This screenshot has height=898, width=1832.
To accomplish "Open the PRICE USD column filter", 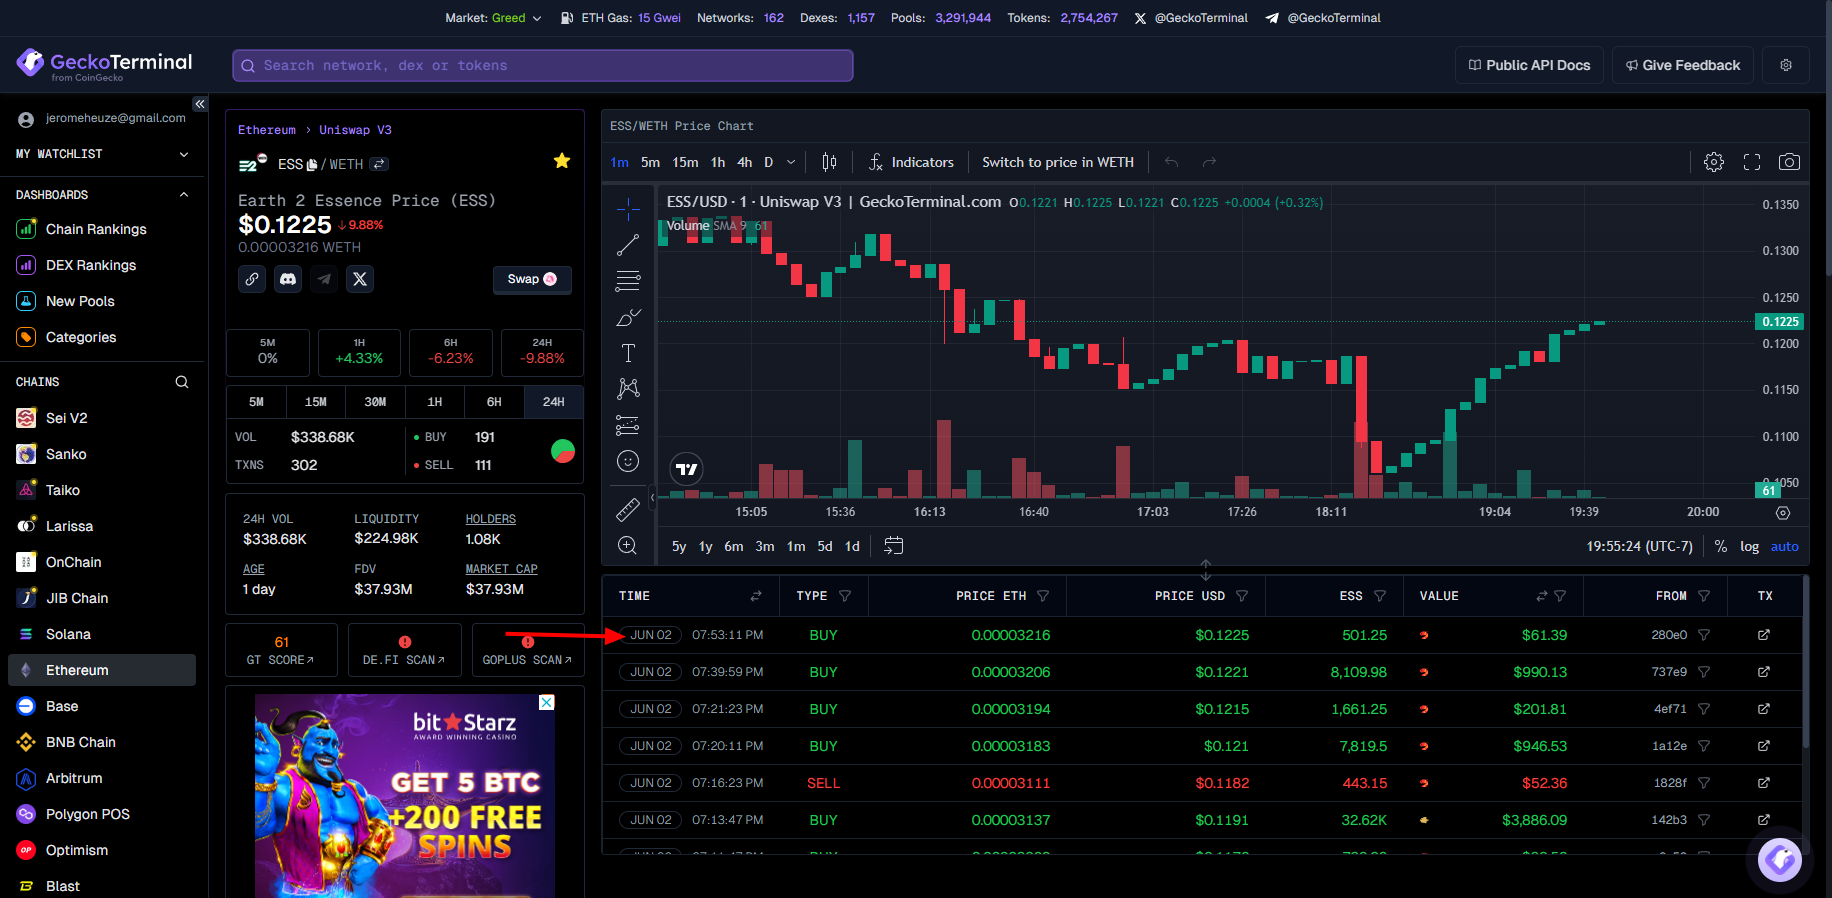I will (x=1242, y=596).
